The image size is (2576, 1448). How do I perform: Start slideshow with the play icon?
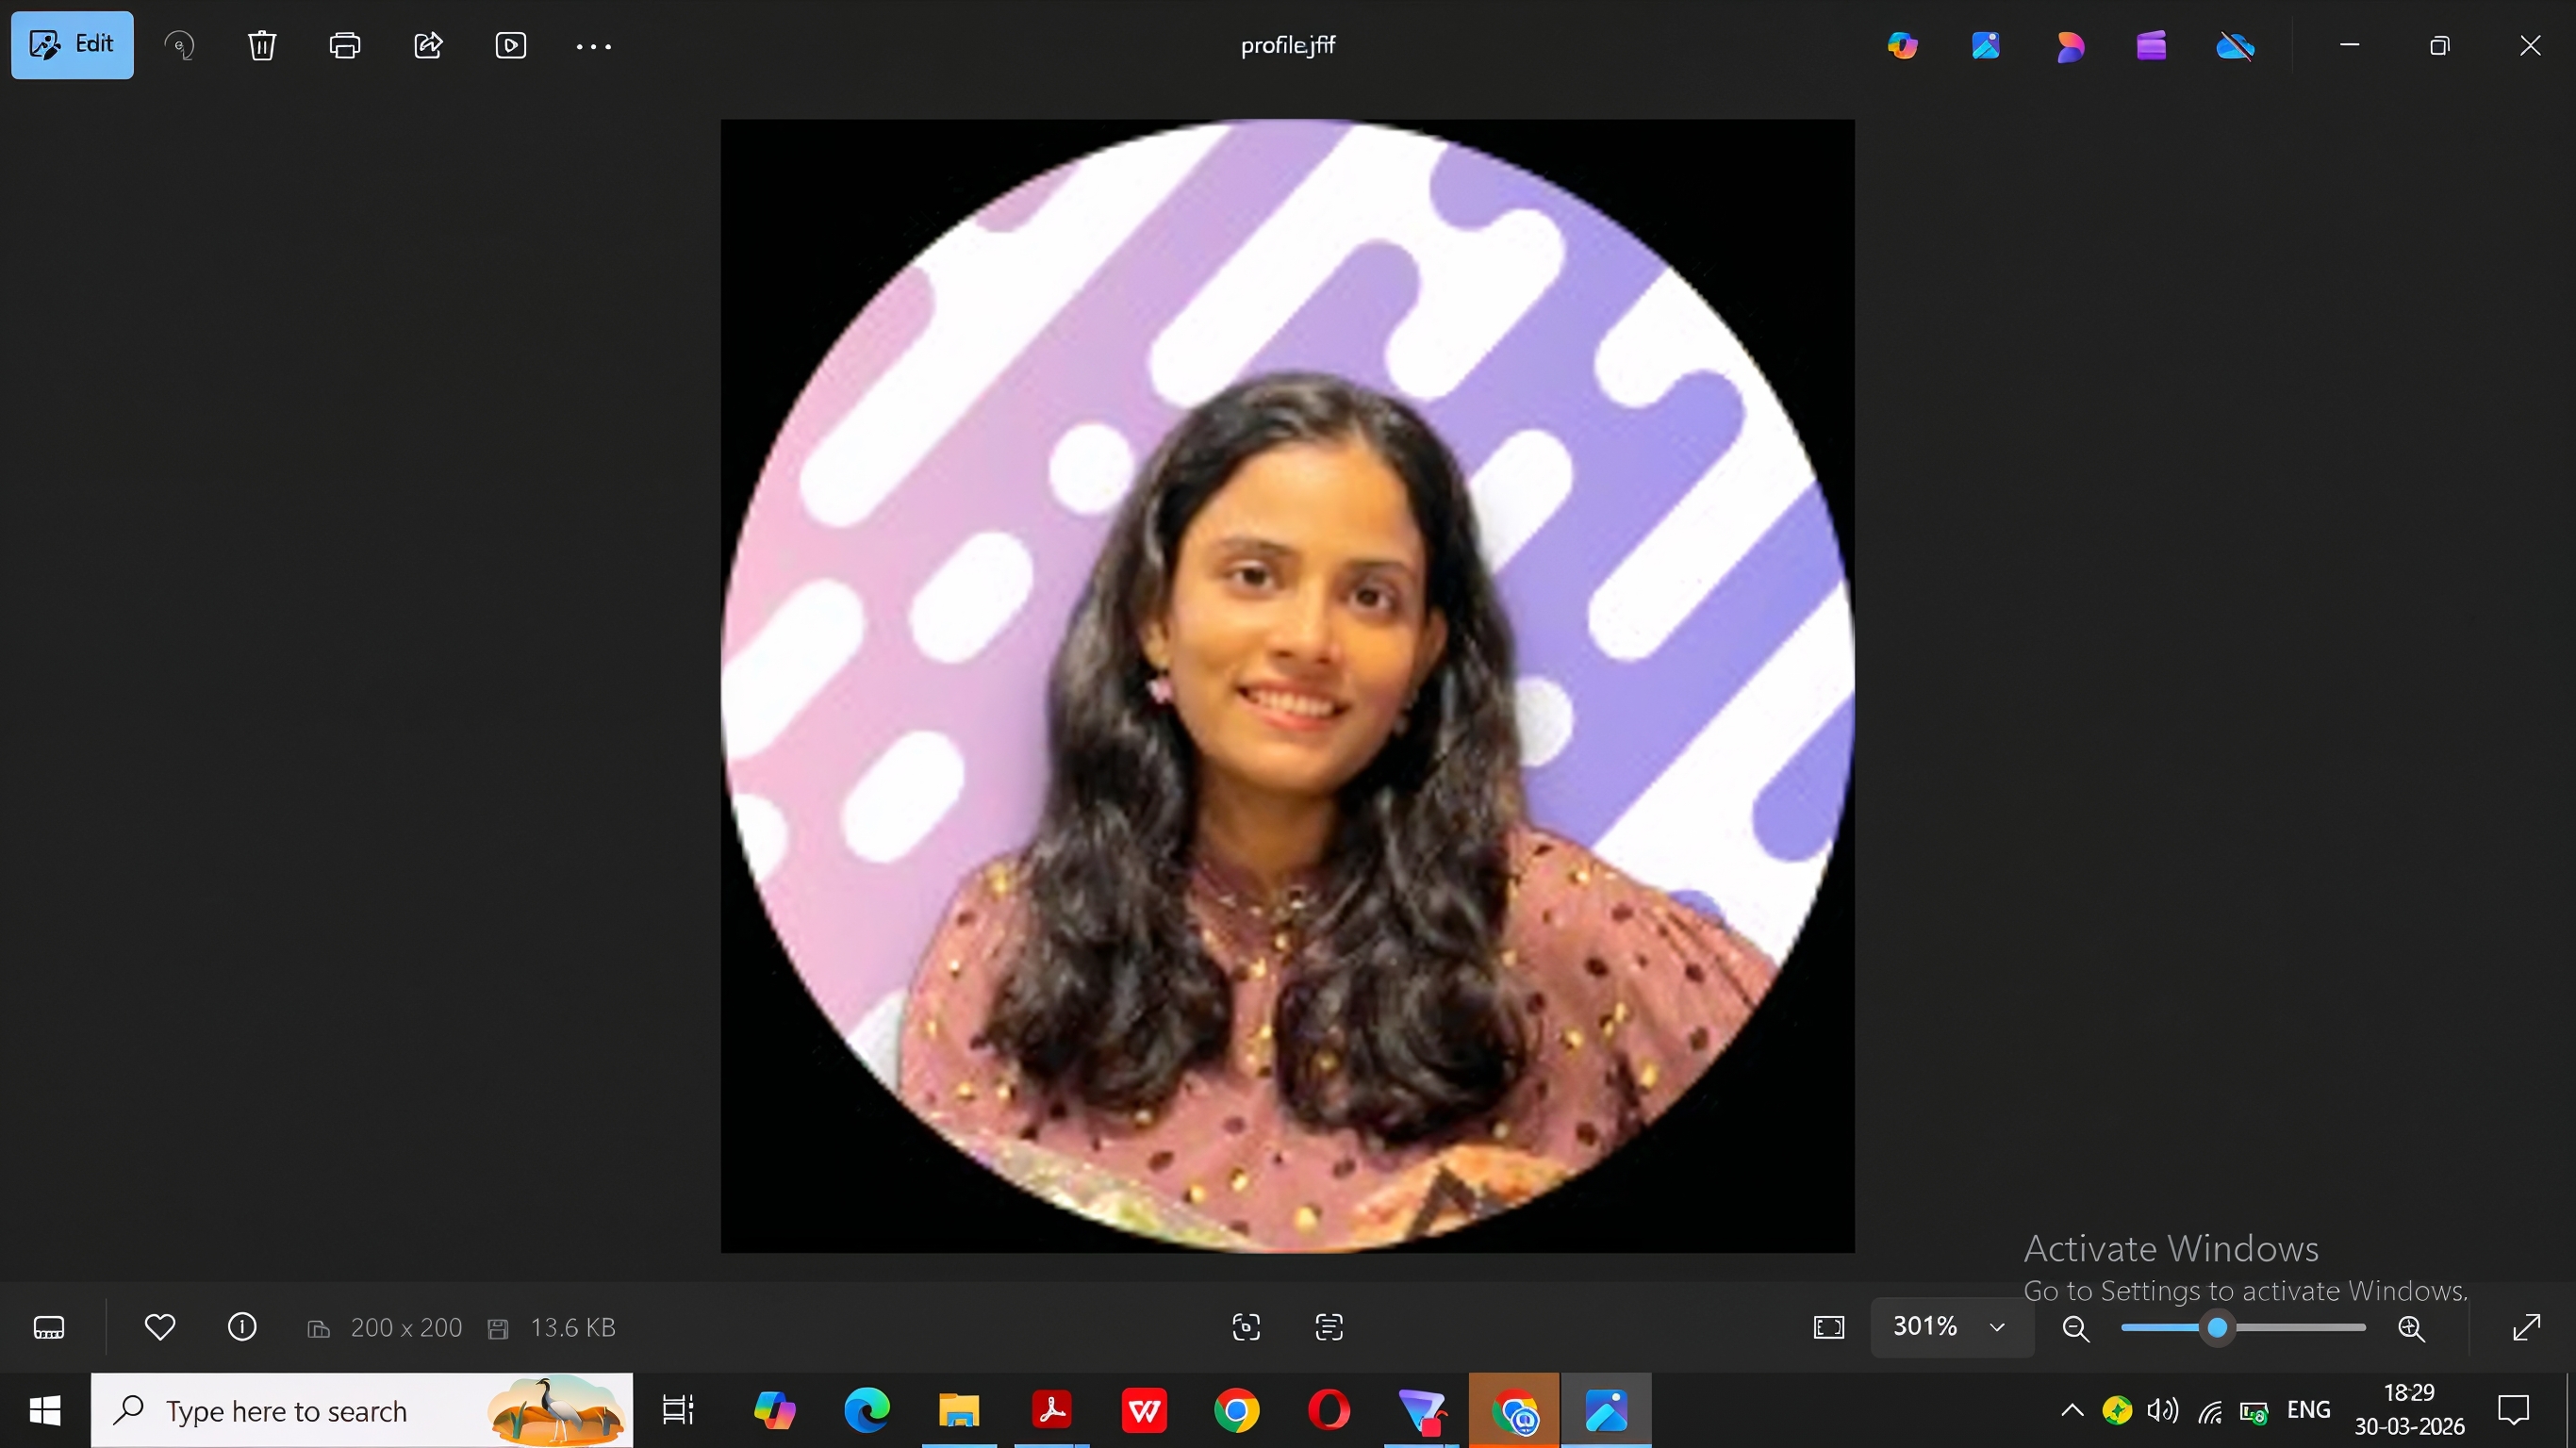(511, 45)
